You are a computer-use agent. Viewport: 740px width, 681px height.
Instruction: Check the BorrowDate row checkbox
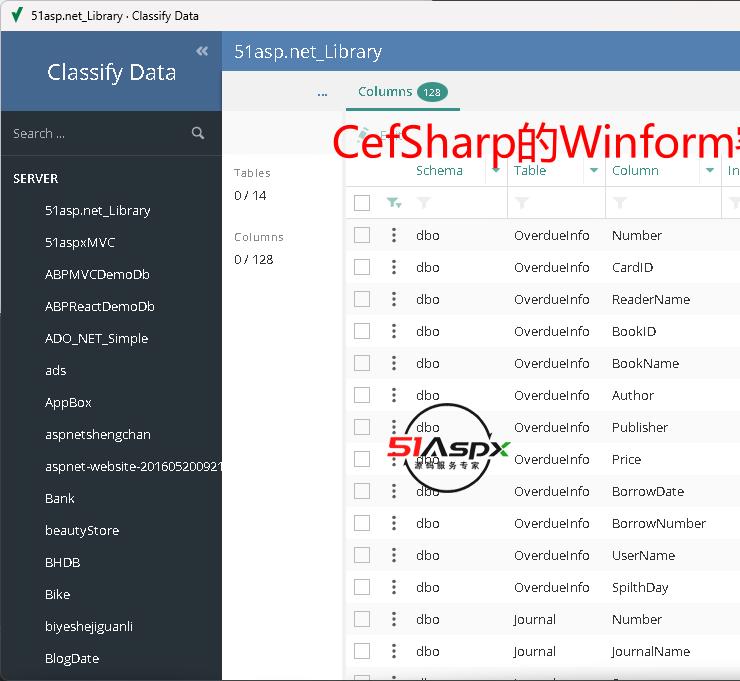(x=362, y=491)
